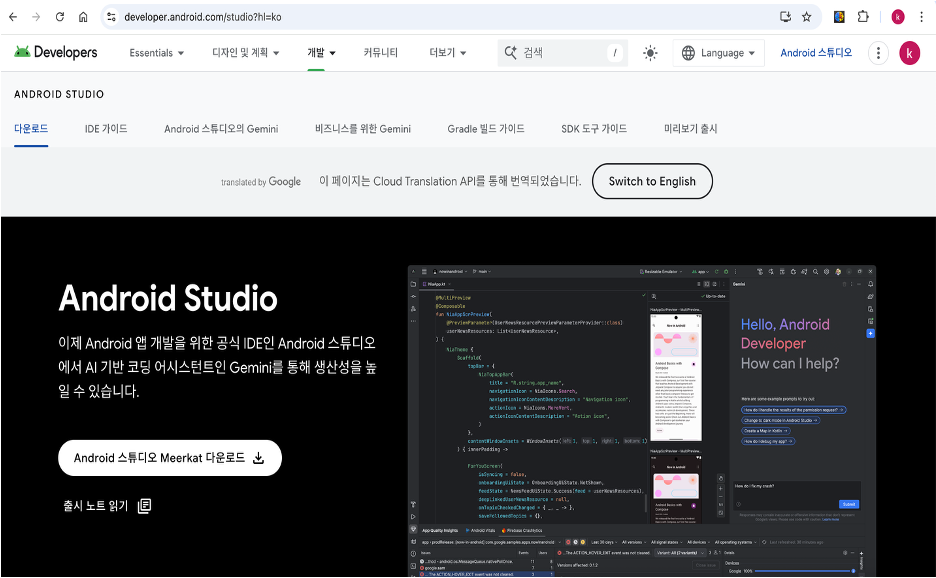Screen dimensions: 936x578
Task: Click the Cloud Translation API notice text
Action: coord(450,181)
